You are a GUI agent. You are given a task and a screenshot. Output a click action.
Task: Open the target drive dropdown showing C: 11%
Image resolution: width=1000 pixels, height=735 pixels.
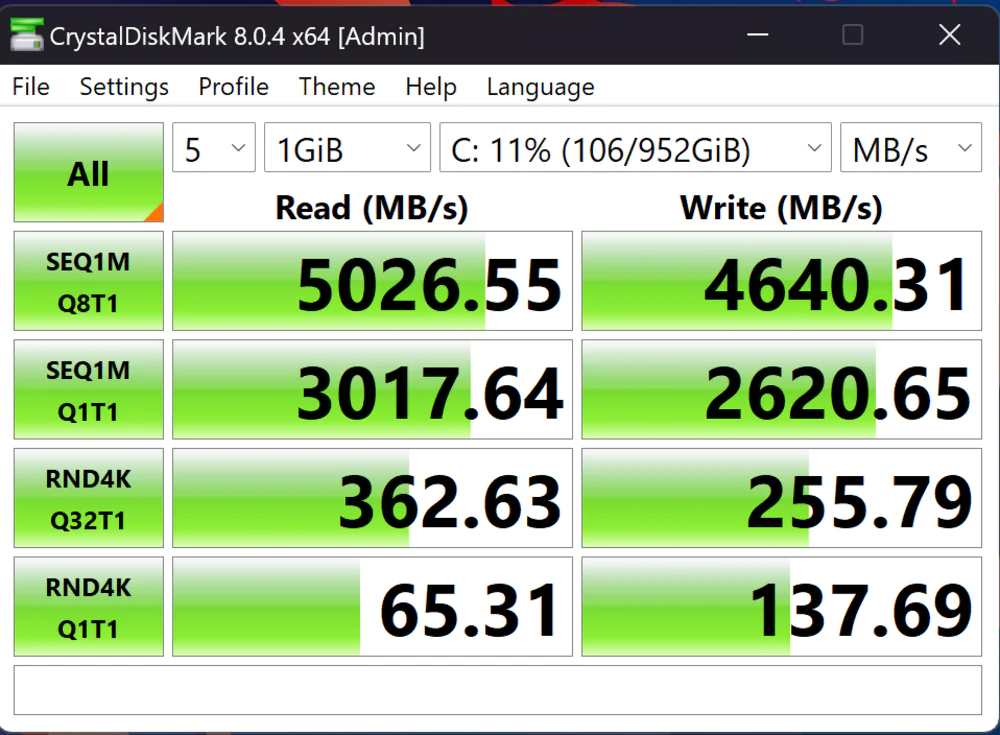click(x=635, y=147)
